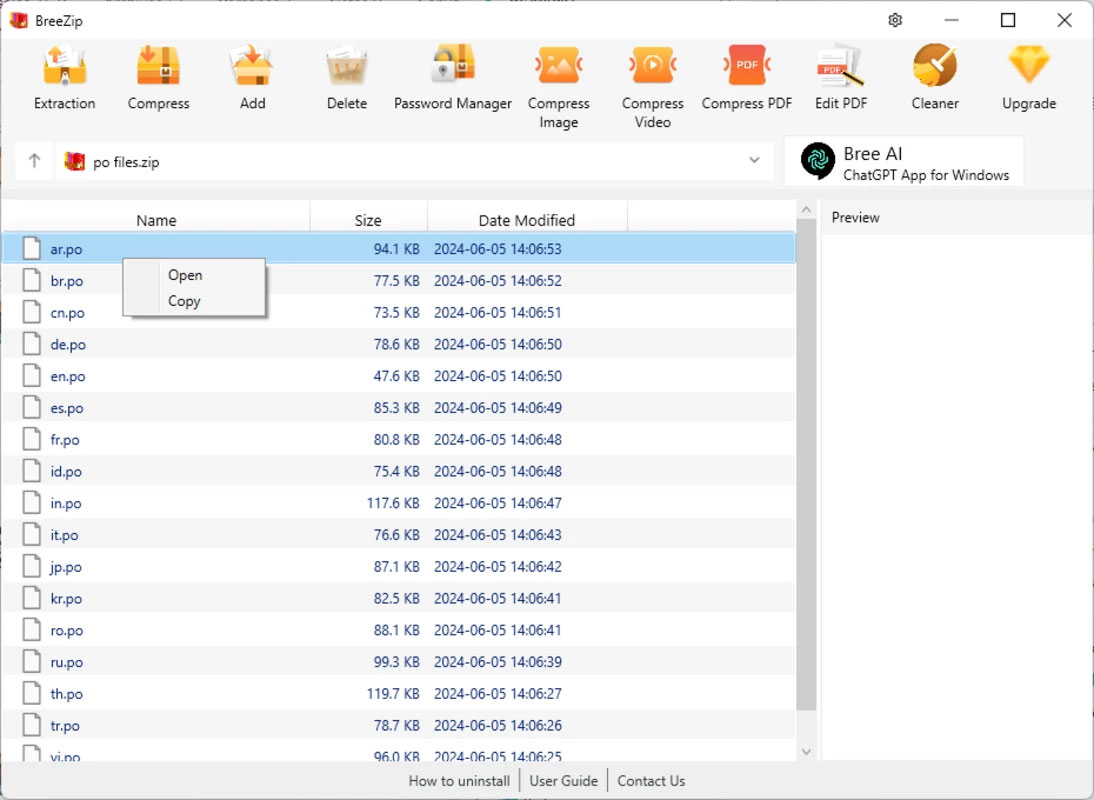Select the ar.po file row

(x=398, y=248)
